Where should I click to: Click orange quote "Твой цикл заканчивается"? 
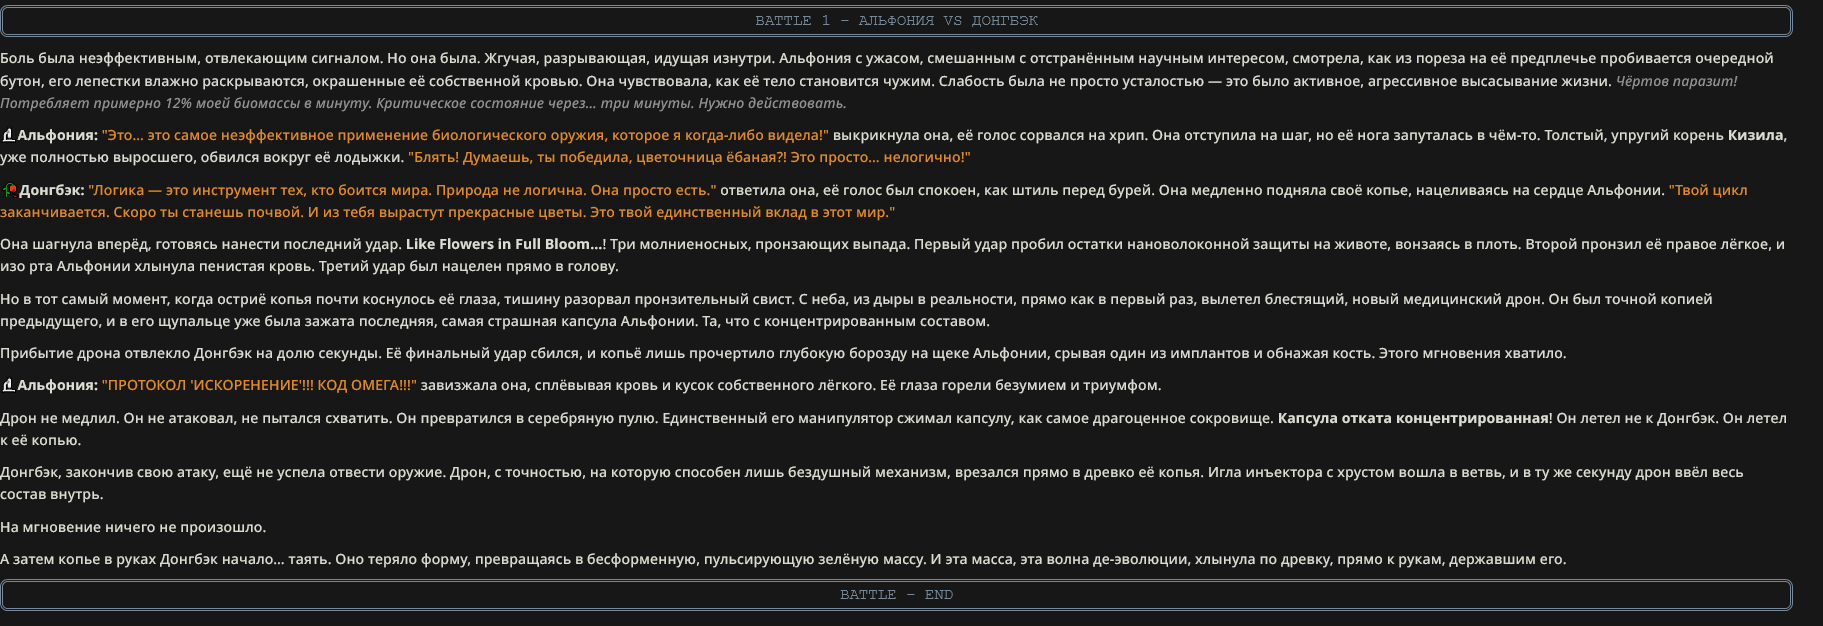(874, 201)
